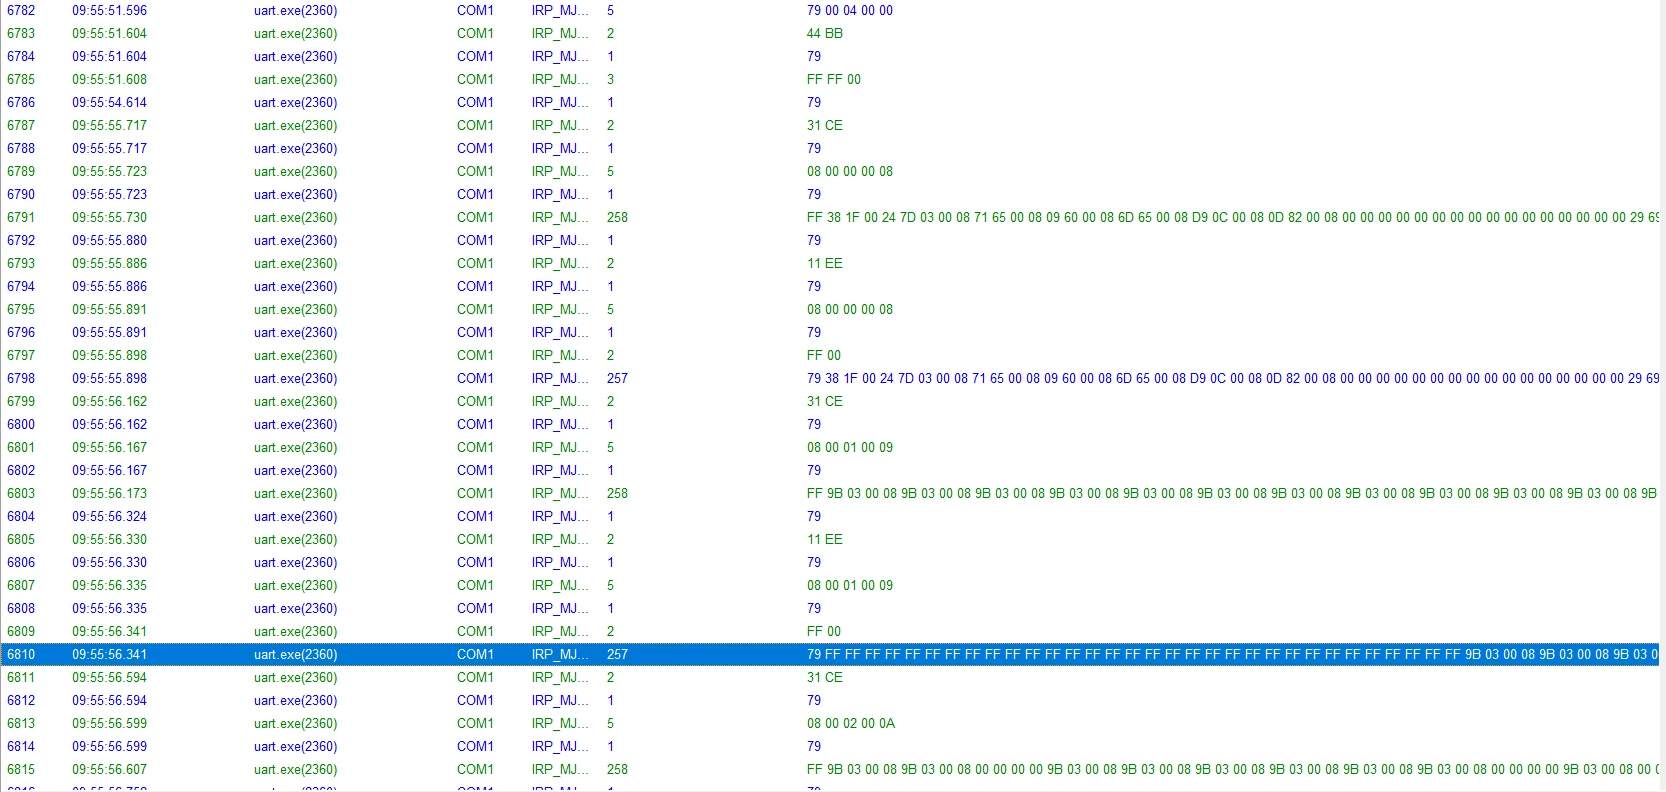
Task: Click data '31 CE' in row 6799
Action: pos(825,402)
